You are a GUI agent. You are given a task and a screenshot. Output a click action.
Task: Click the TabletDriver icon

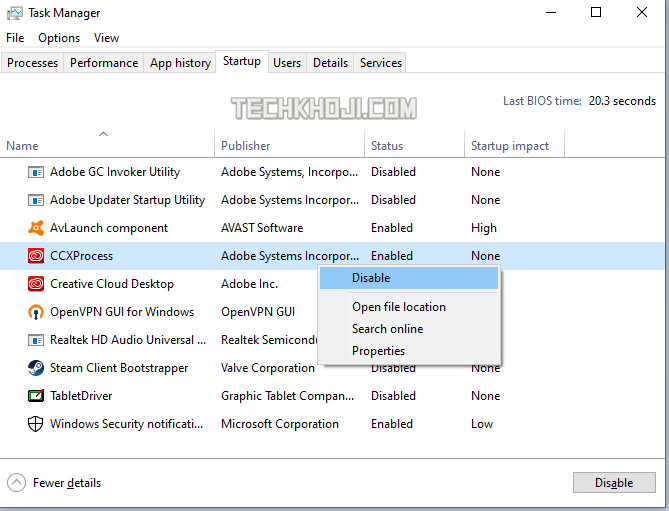point(36,396)
